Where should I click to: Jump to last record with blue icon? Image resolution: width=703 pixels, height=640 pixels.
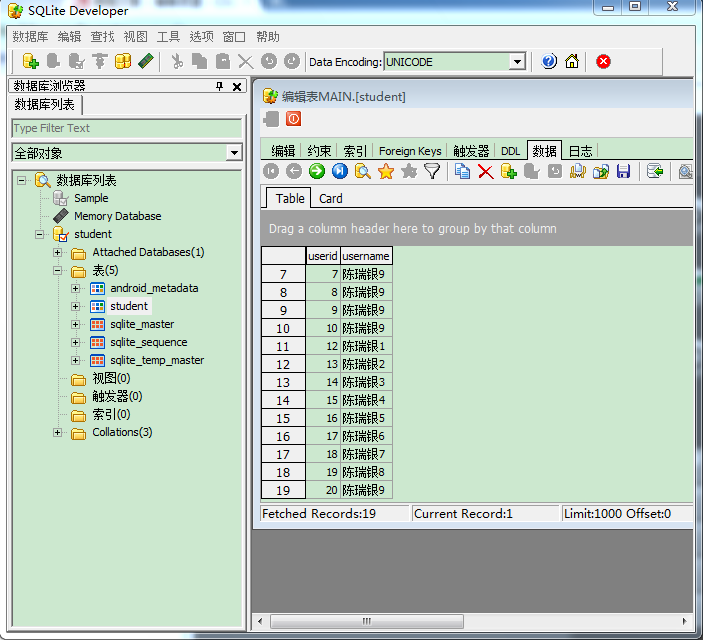click(x=340, y=171)
